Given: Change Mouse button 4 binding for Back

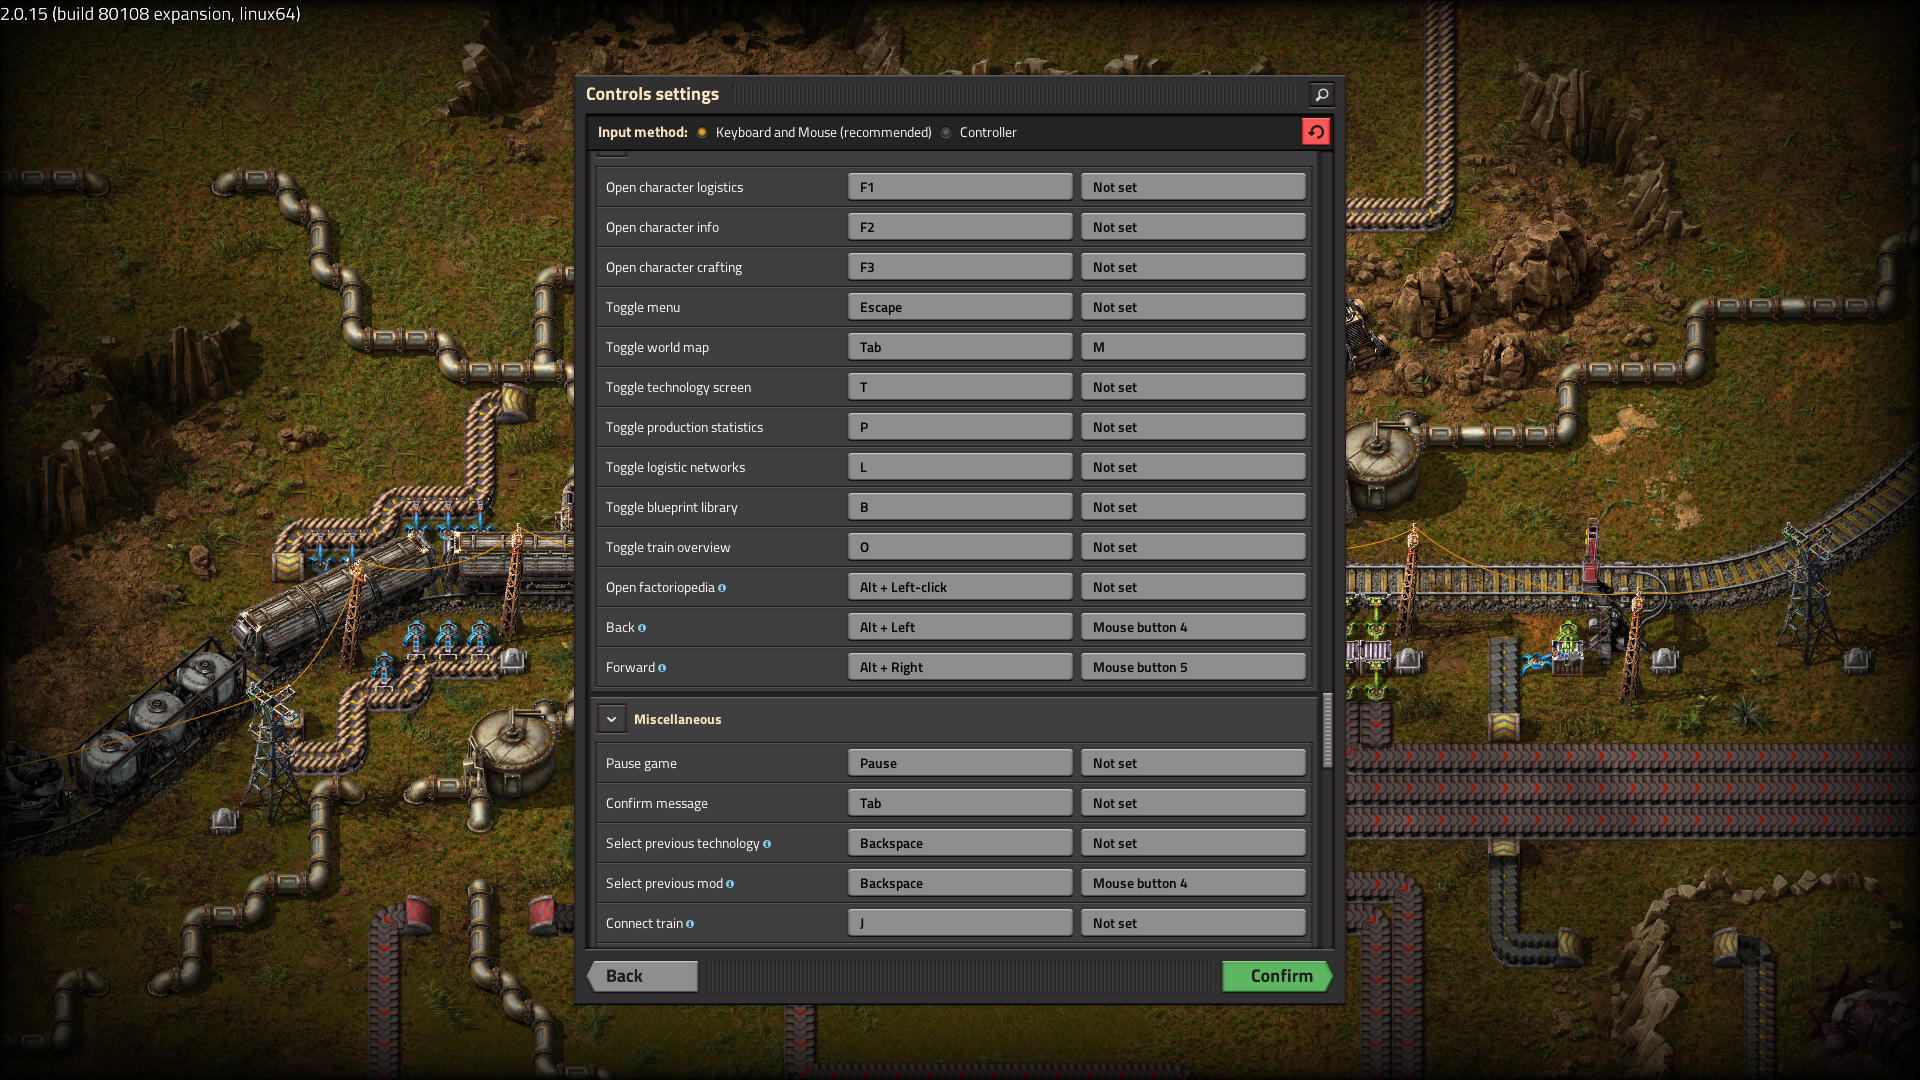Looking at the screenshot, I should [1193, 627].
